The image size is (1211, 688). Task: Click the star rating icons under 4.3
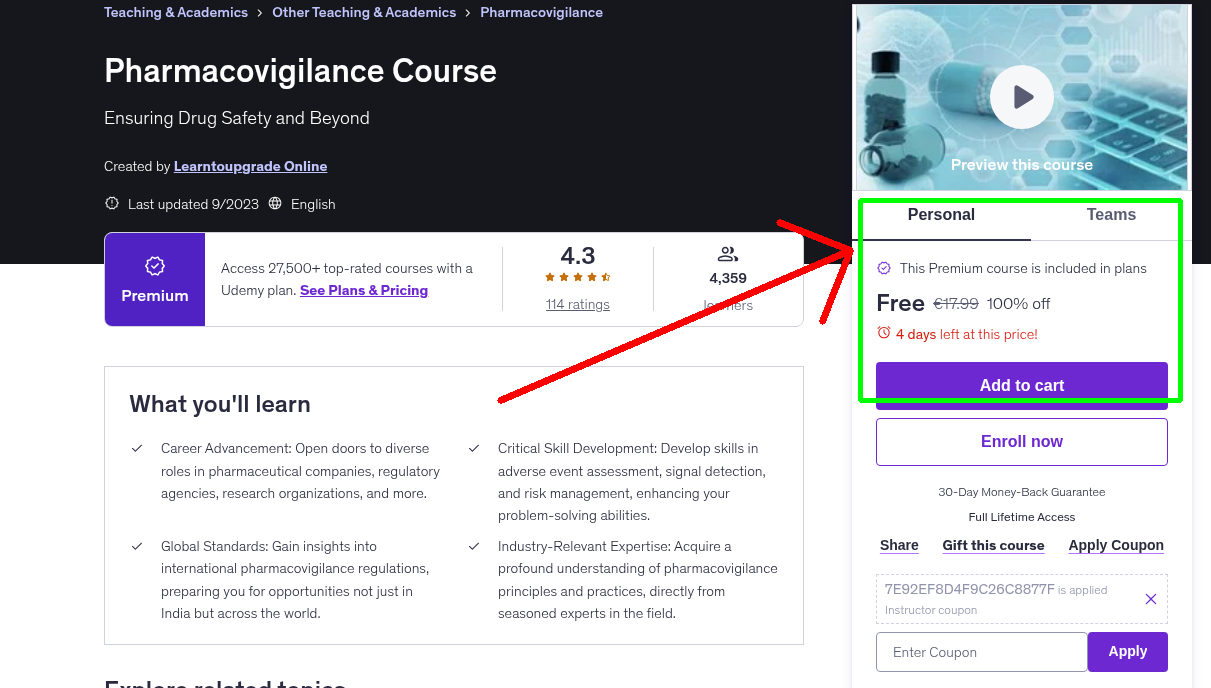coord(577,275)
